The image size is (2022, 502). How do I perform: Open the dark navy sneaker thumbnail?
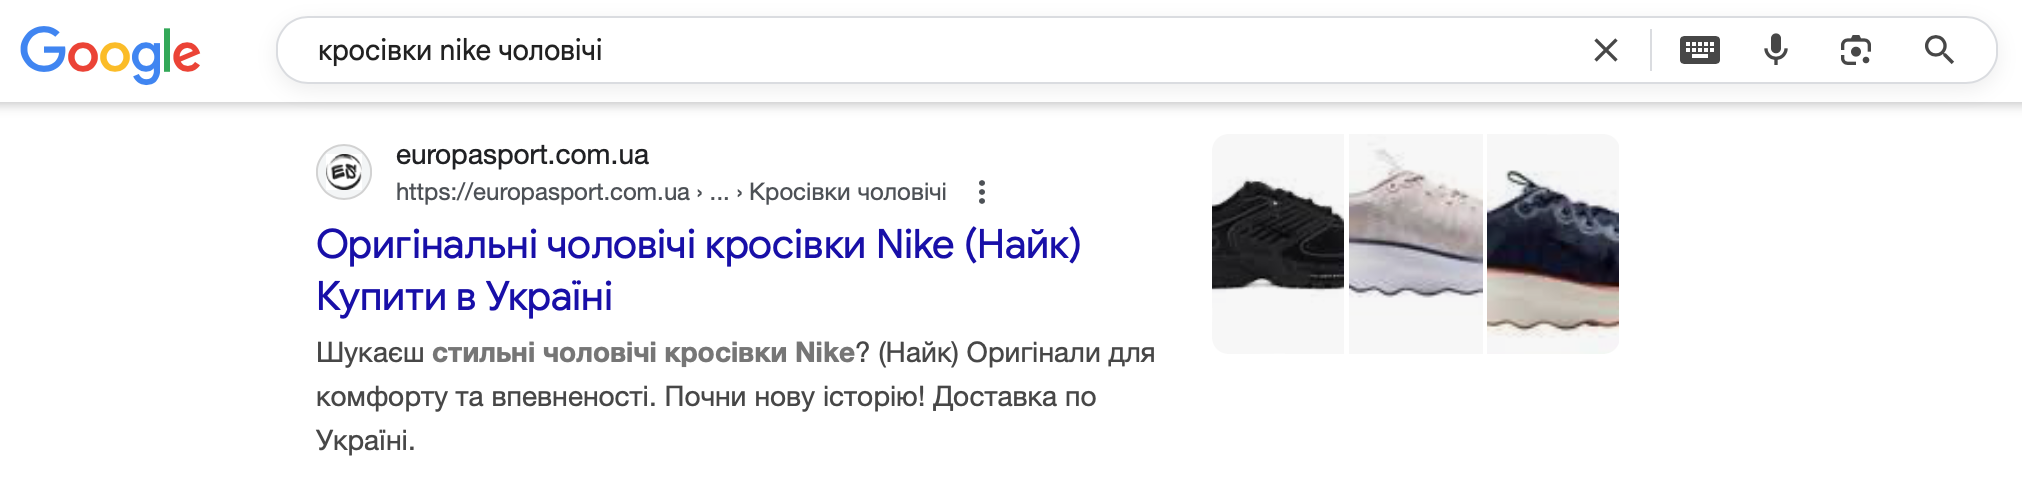[1552, 244]
